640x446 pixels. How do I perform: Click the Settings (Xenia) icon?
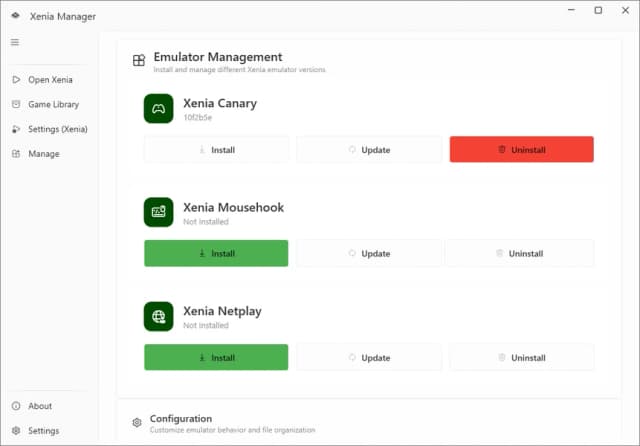pyautogui.click(x=16, y=129)
